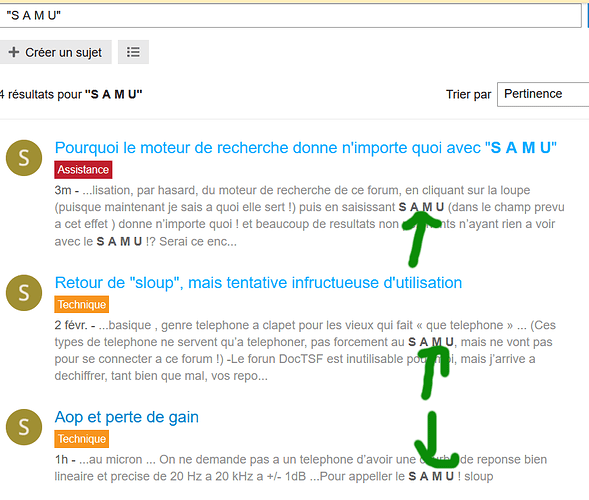Click the first result excerpt text

(310, 216)
